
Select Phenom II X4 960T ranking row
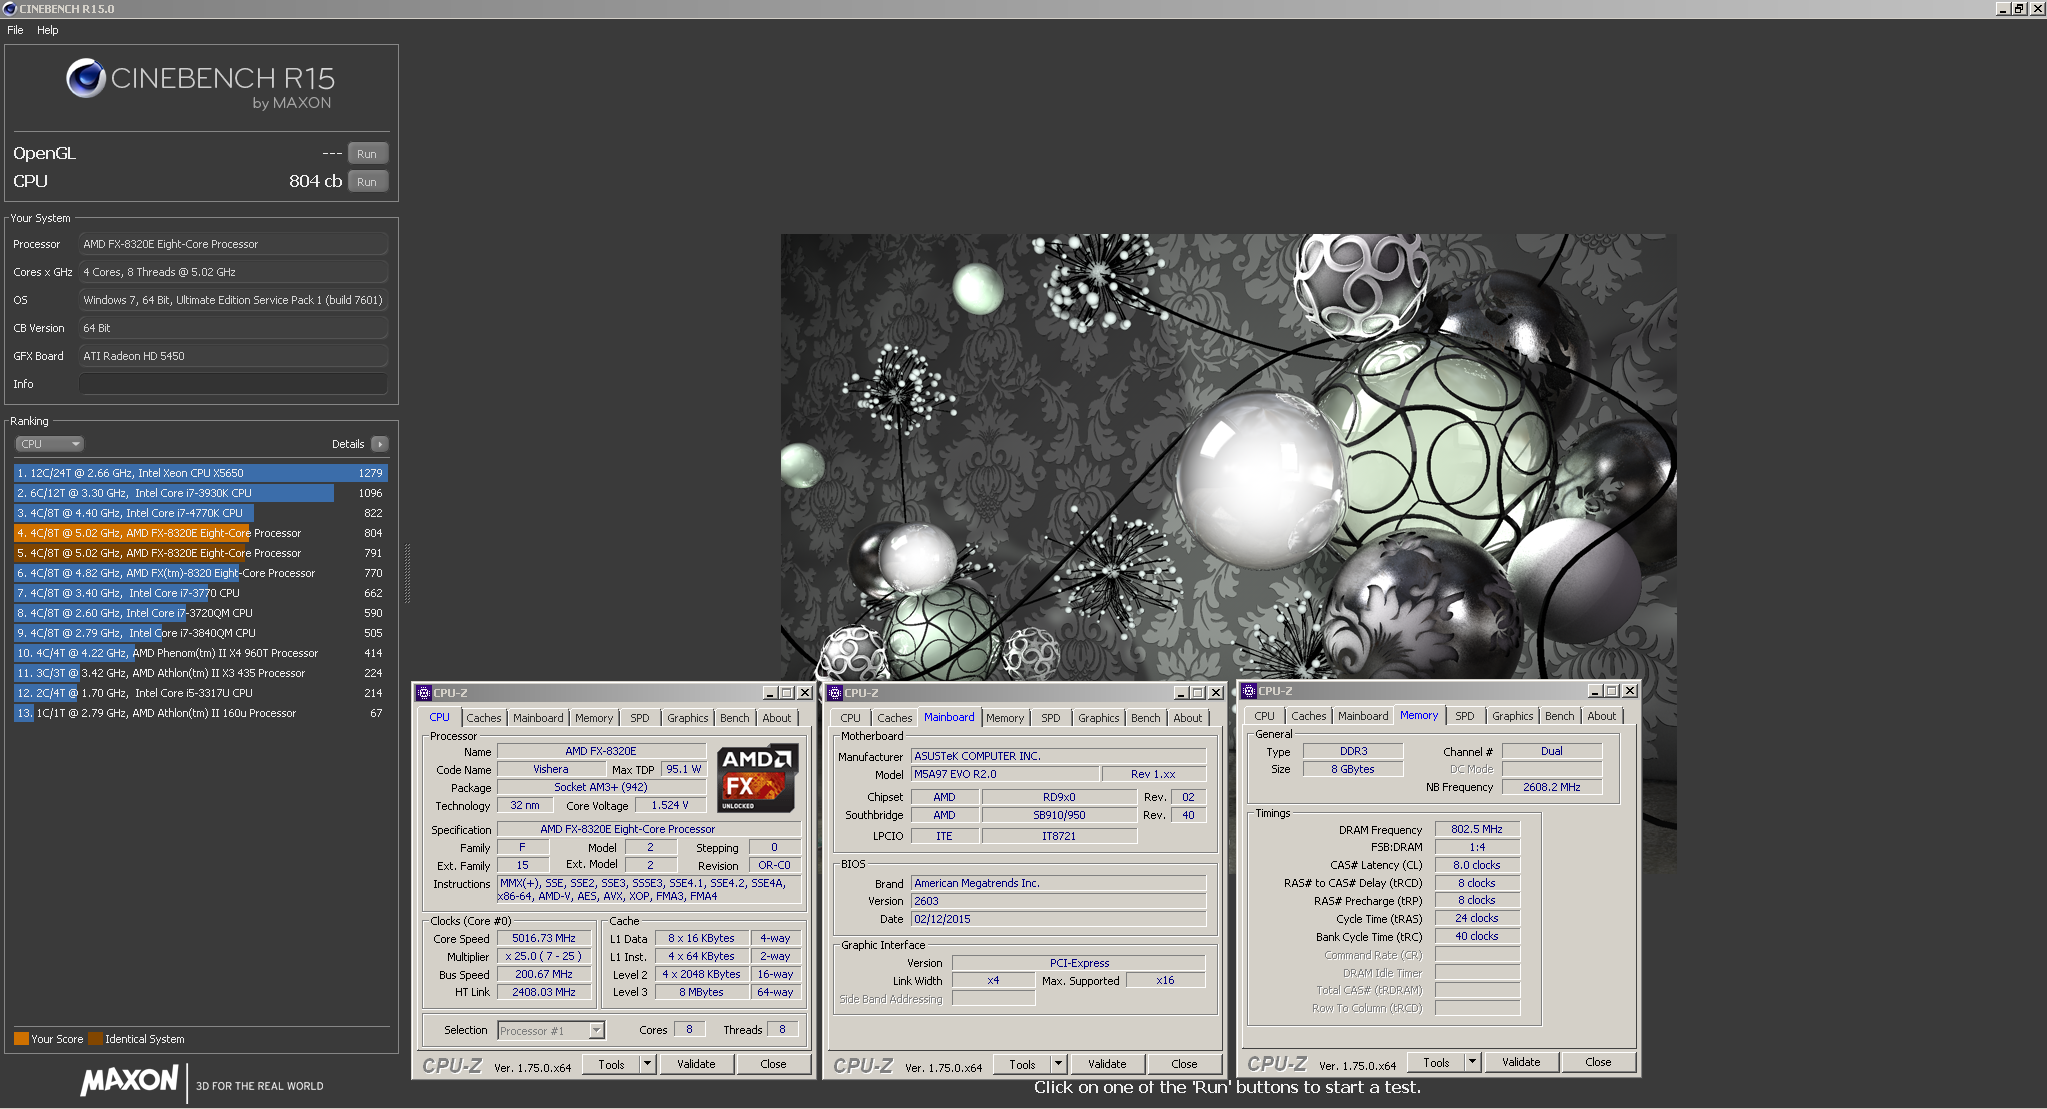click(201, 653)
